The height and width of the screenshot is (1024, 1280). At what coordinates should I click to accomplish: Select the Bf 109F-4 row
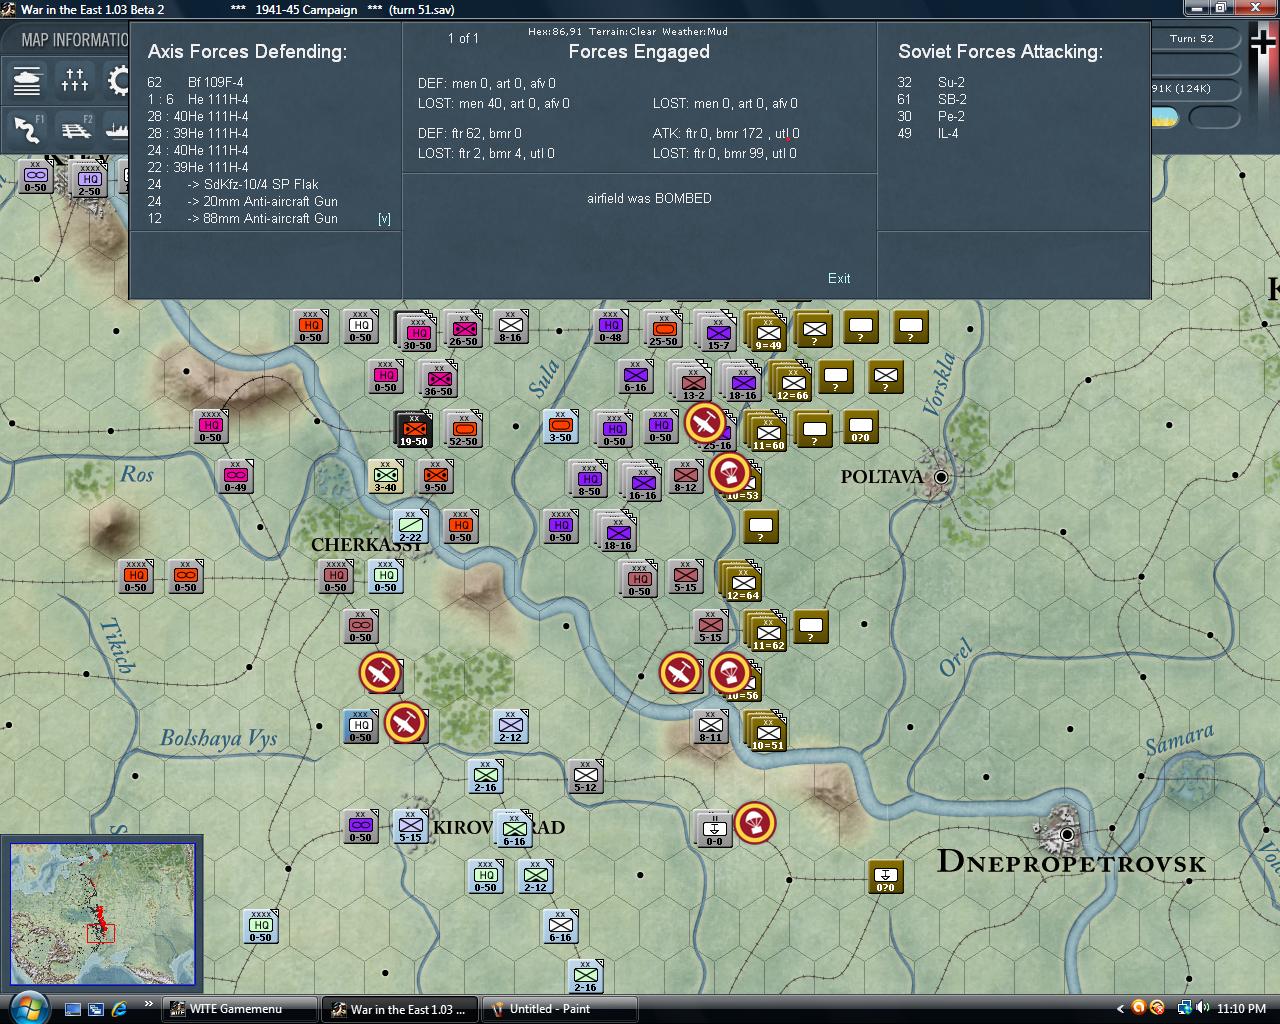pos(195,83)
